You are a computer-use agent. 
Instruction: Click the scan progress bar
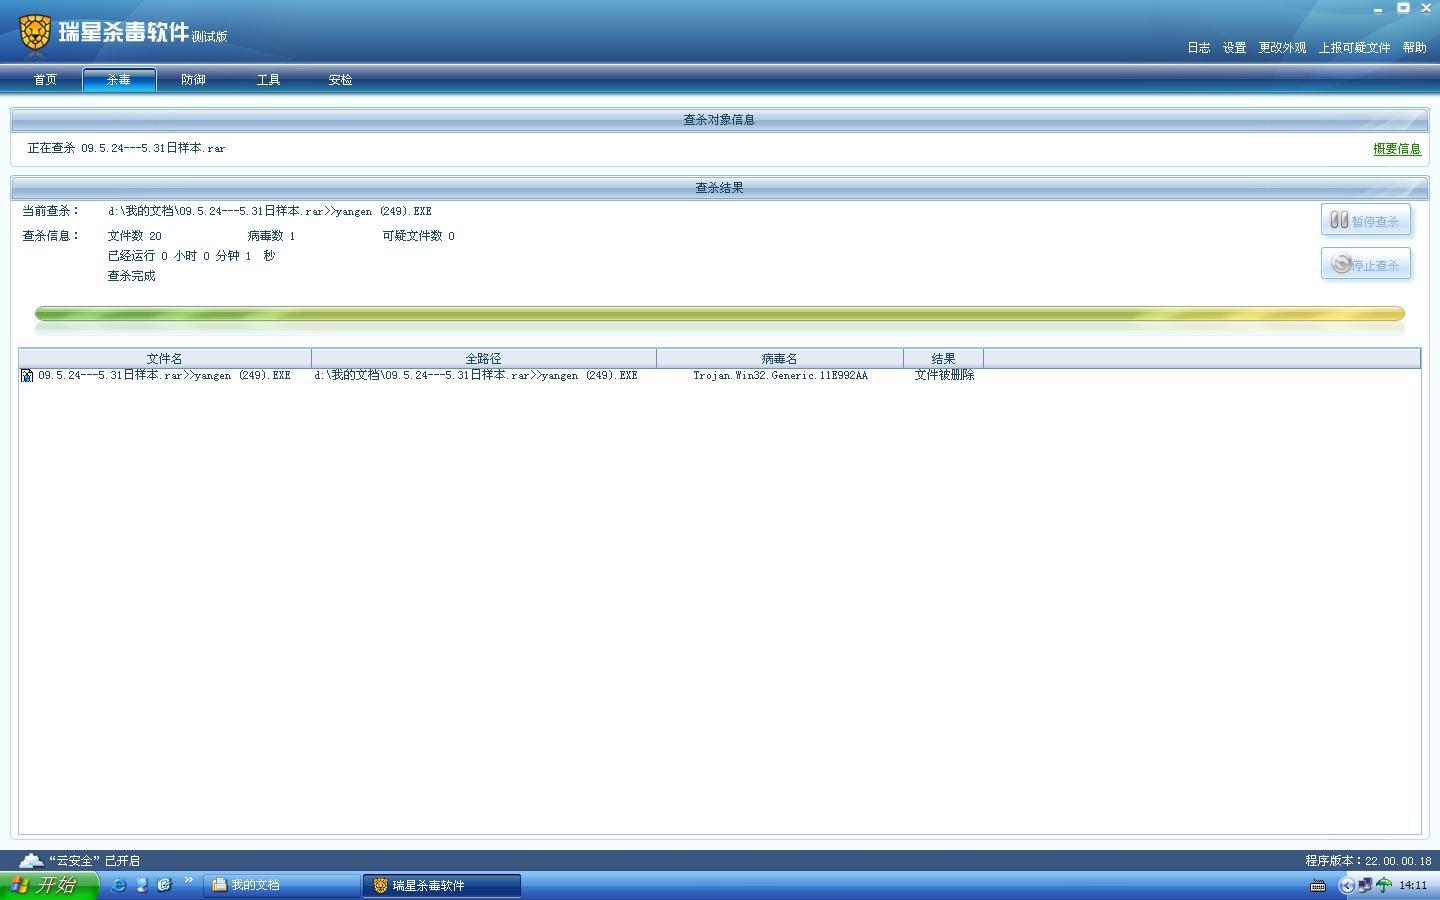click(x=720, y=314)
